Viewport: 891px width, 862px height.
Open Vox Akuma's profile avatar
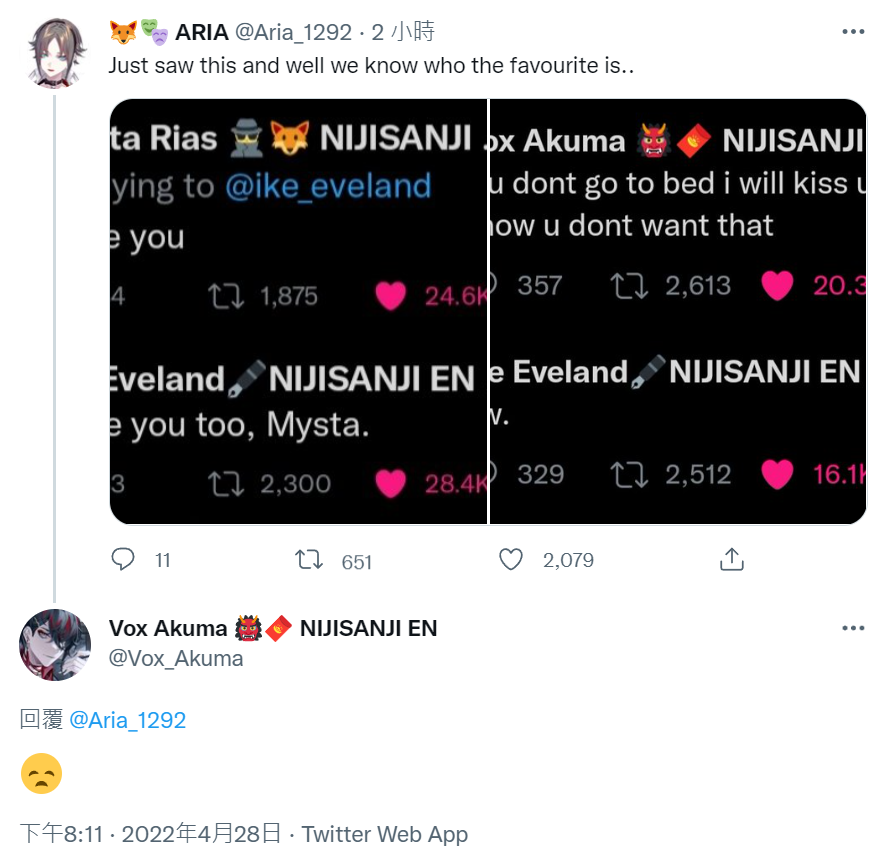point(55,645)
